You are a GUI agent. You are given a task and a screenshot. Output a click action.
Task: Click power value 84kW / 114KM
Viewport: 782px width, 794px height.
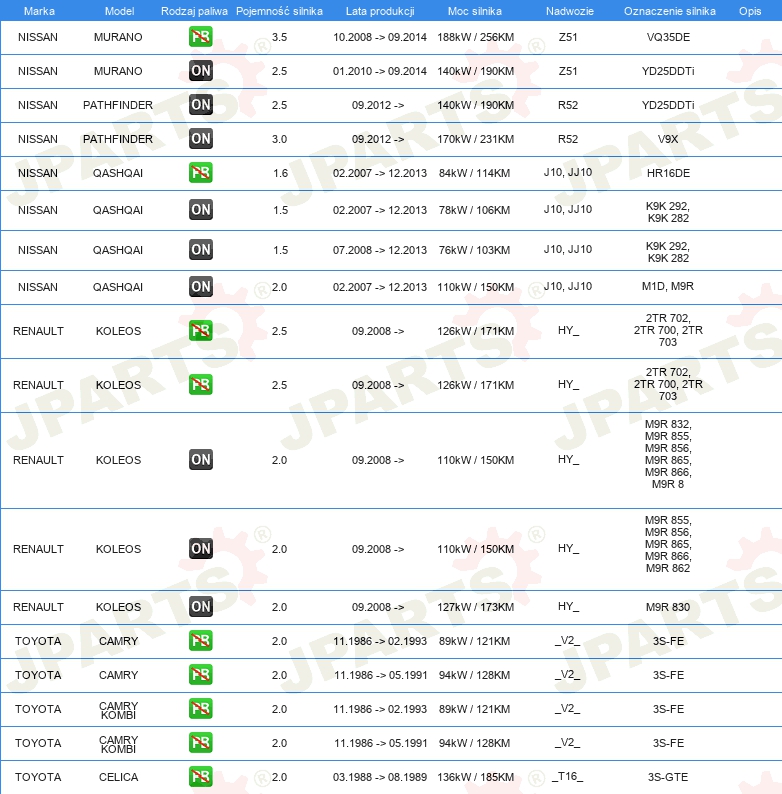click(475, 173)
